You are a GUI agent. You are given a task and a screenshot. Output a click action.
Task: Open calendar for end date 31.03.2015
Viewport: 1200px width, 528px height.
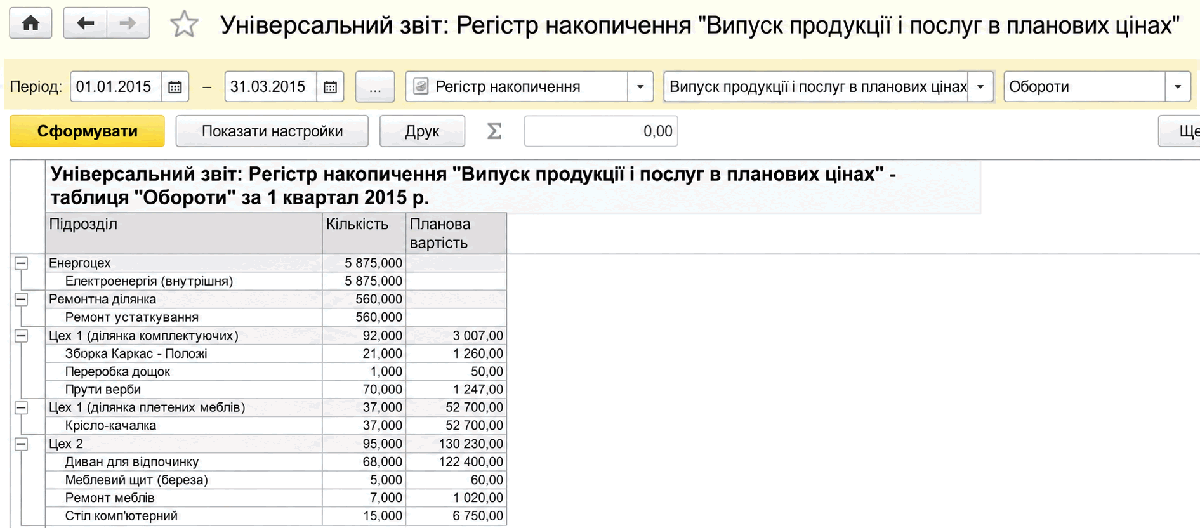click(331, 87)
